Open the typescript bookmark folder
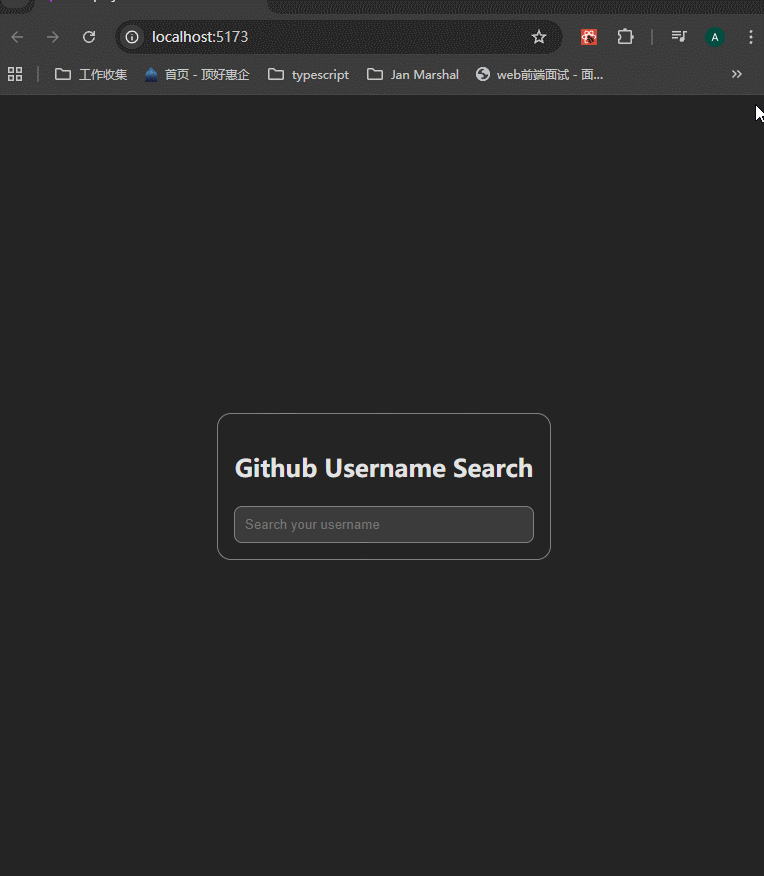This screenshot has height=876, width=764. click(x=309, y=74)
